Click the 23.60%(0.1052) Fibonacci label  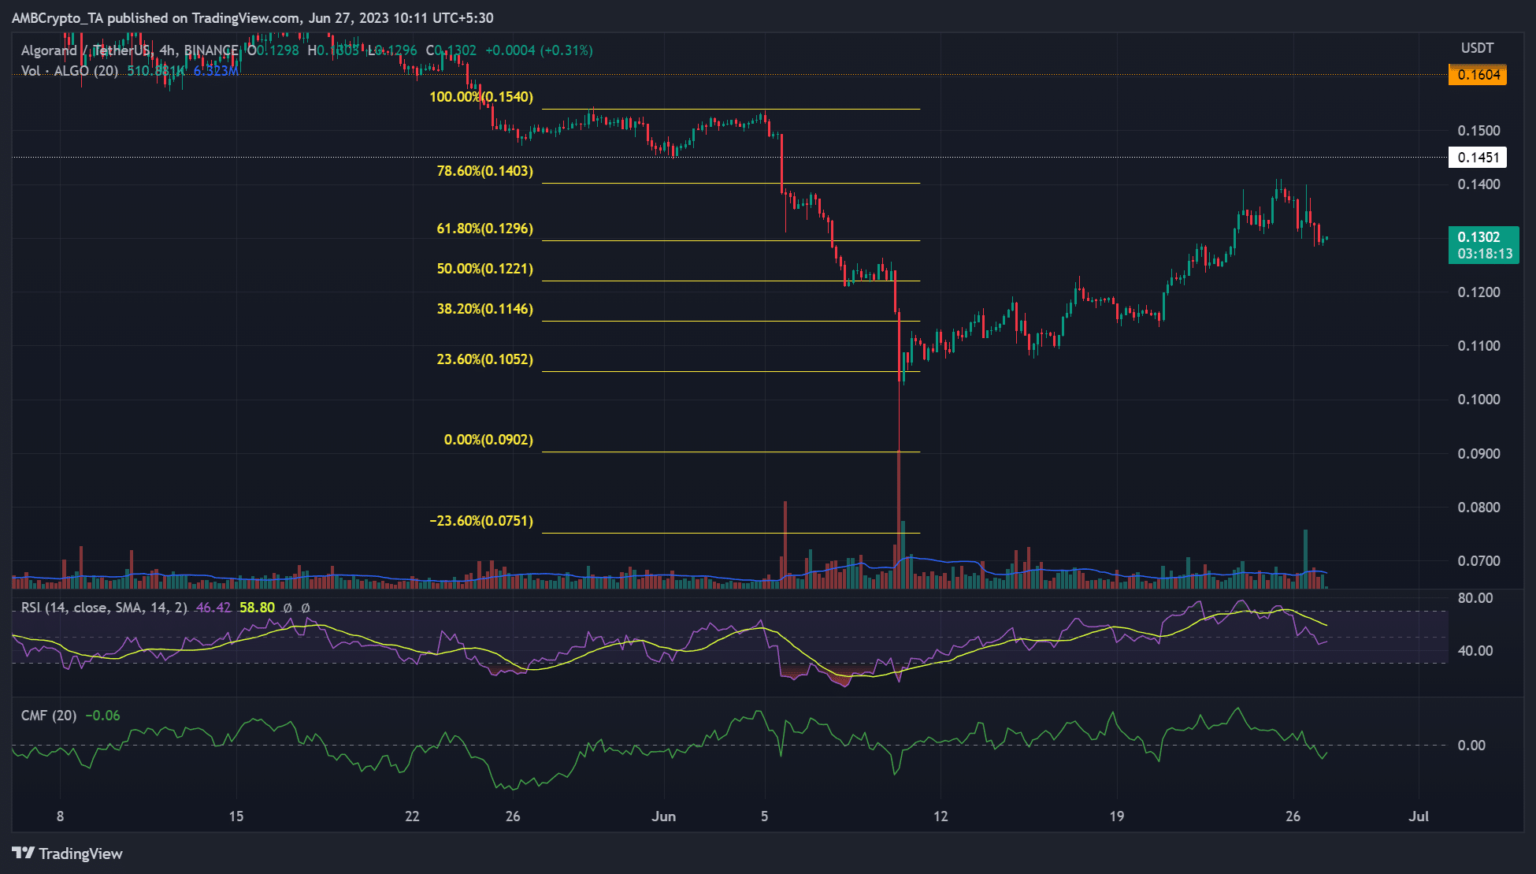tap(485, 359)
